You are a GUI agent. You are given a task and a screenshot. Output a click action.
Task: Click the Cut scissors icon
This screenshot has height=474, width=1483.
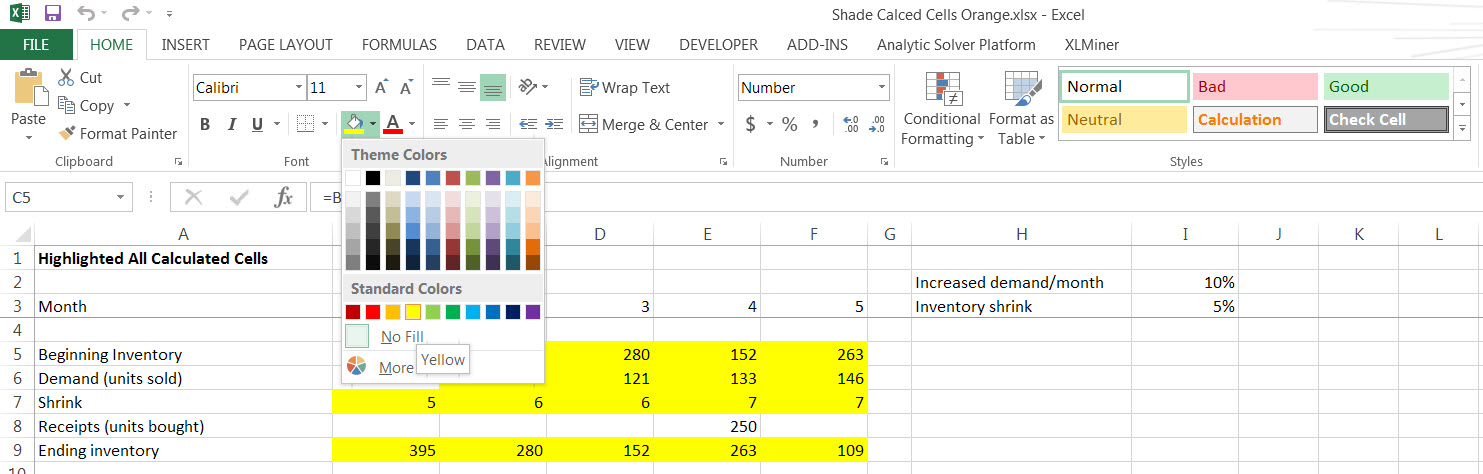[x=67, y=77]
